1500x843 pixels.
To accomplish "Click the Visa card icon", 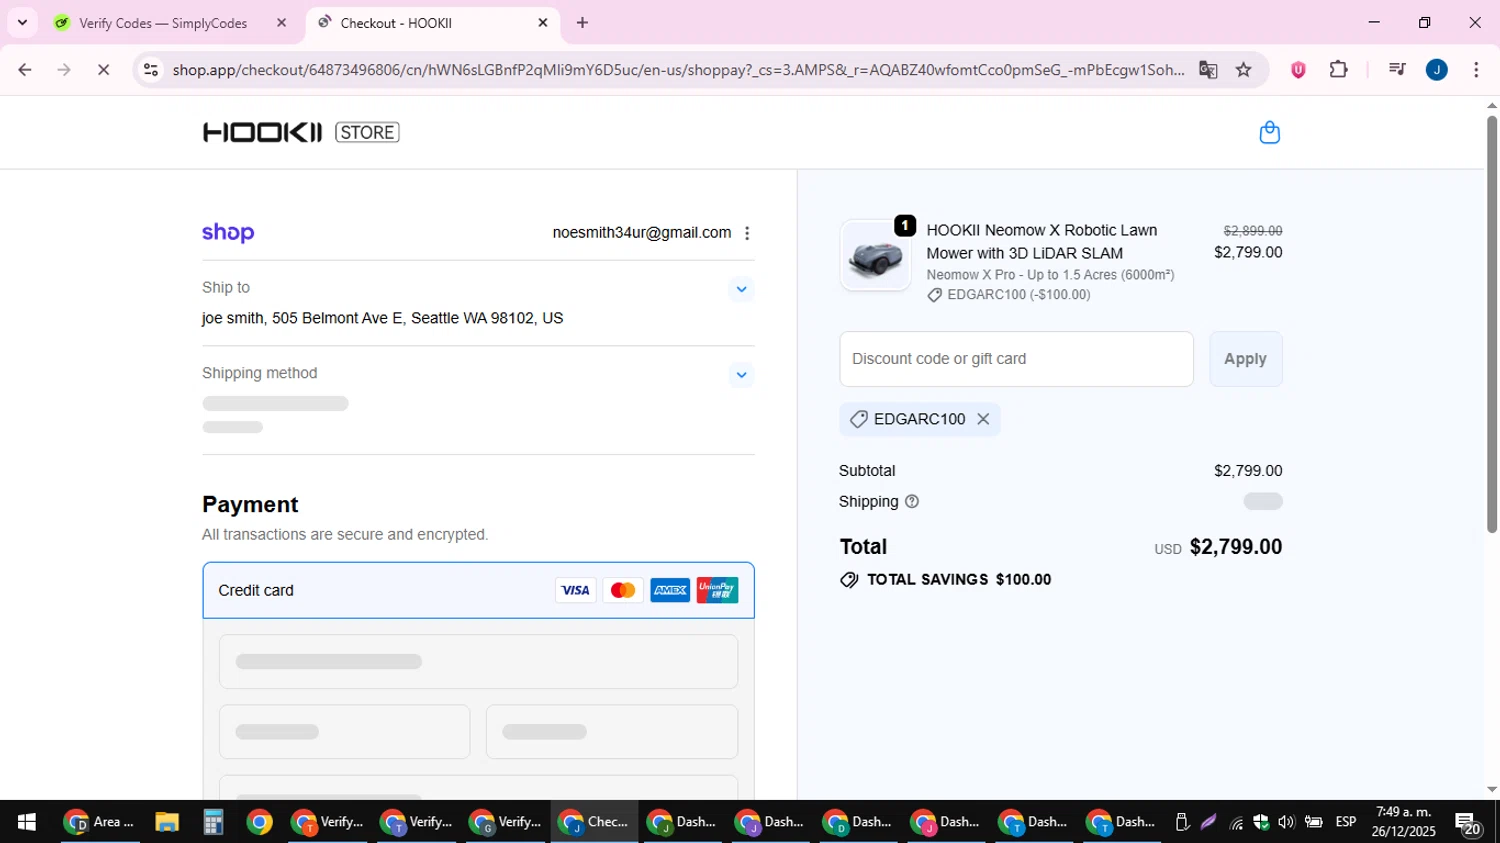I will pyautogui.click(x=575, y=590).
